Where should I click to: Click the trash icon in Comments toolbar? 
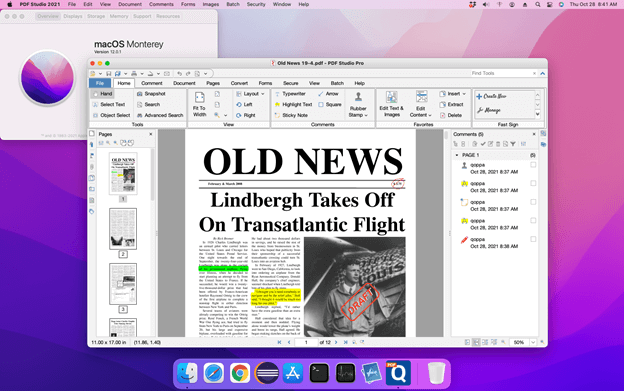click(498, 144)
